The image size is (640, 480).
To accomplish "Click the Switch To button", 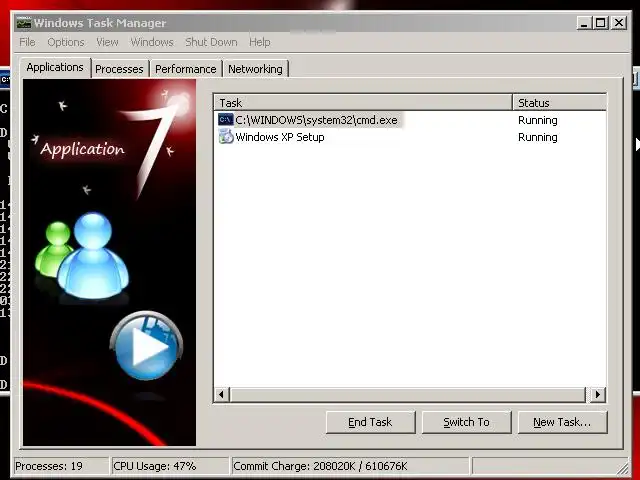I will click(466, 422).
